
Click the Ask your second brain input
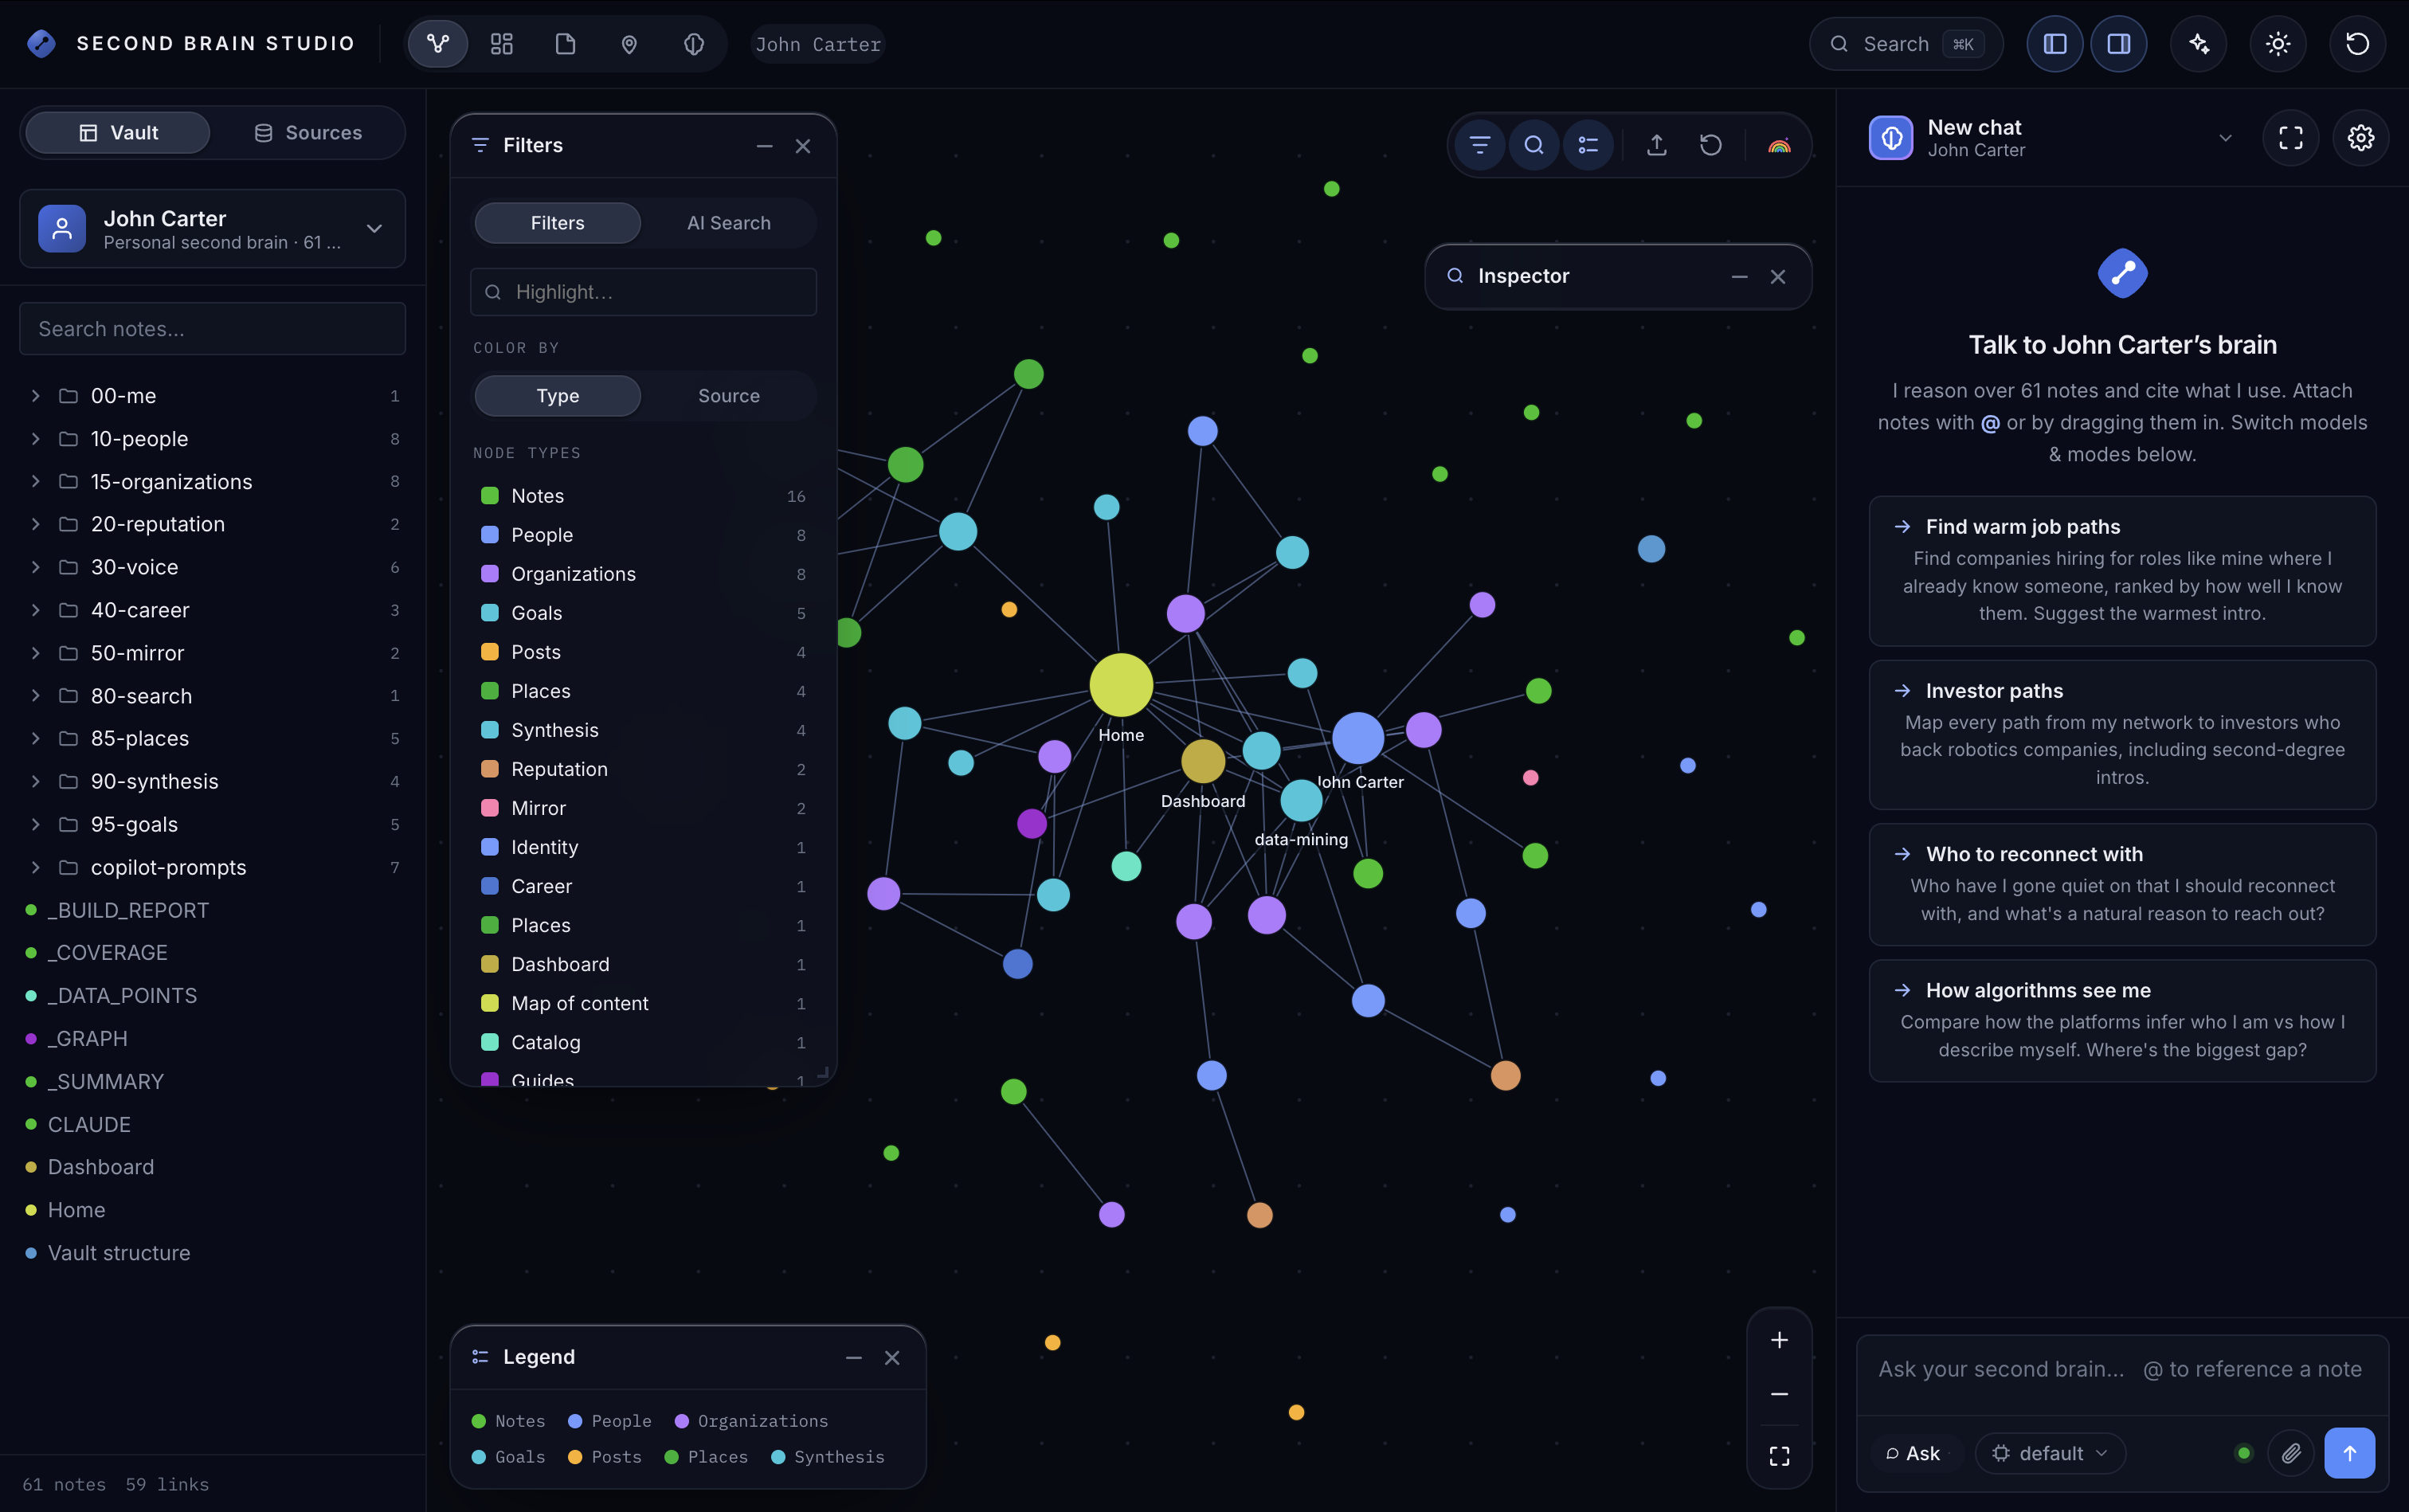pyautogui.click(x=2122, y=1370)
